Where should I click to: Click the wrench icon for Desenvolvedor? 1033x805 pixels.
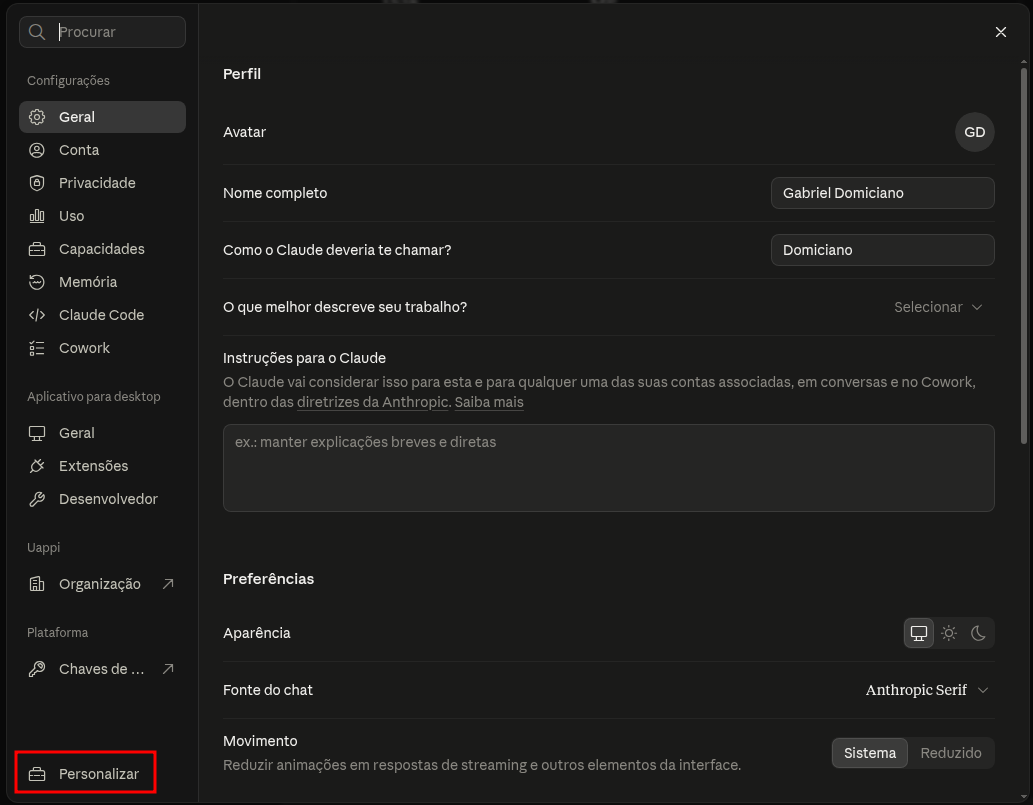[x=37, y=499]
